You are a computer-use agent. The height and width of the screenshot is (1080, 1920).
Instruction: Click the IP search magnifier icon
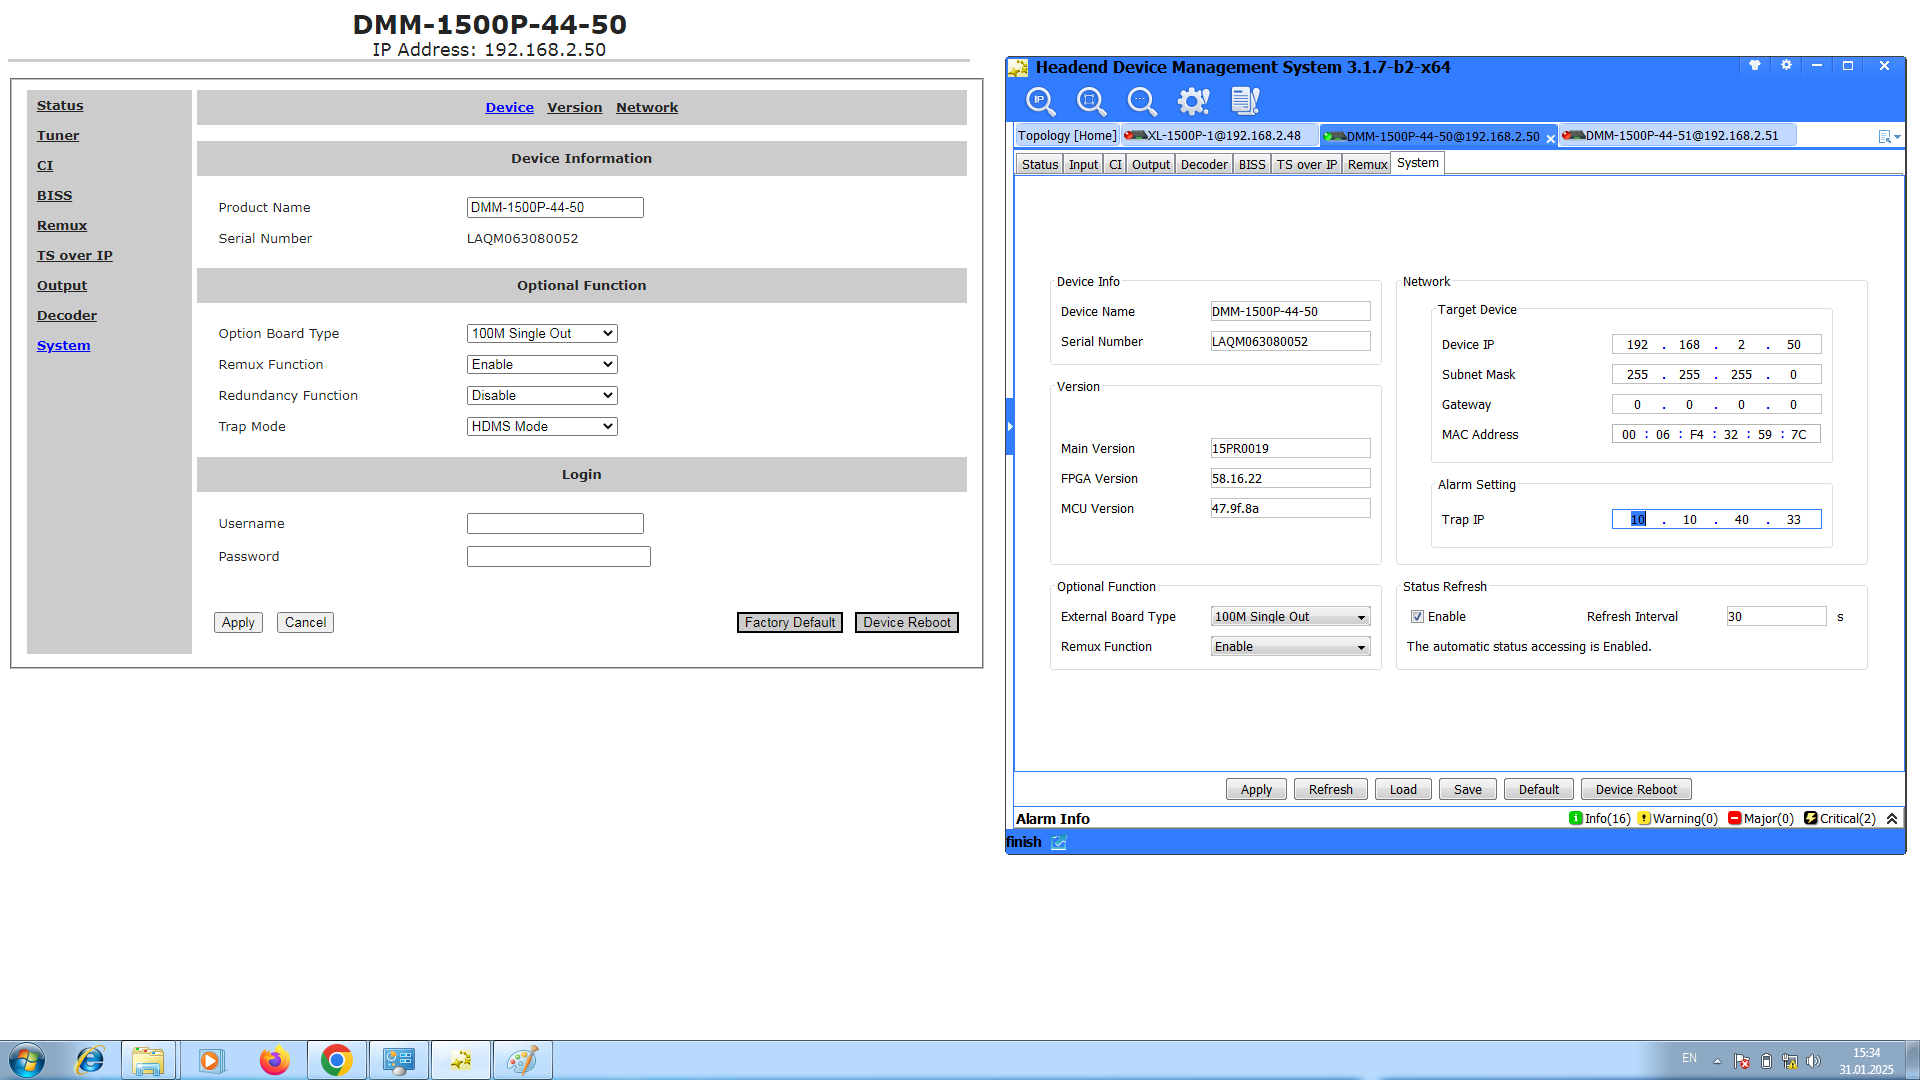click(1040, 101)
